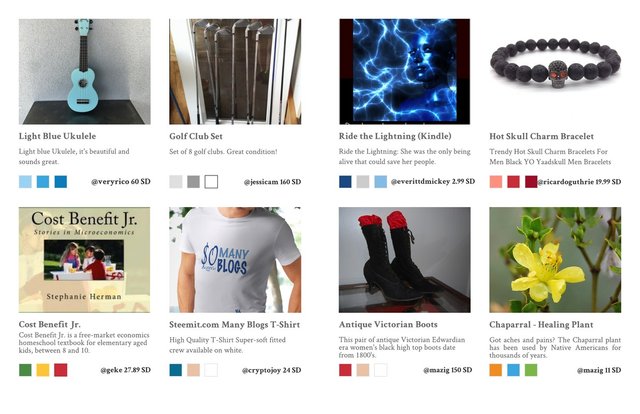Open seller @jessicam 160 SD link
The width and height of the screenshot is (640, 414).
coord(272,182)
